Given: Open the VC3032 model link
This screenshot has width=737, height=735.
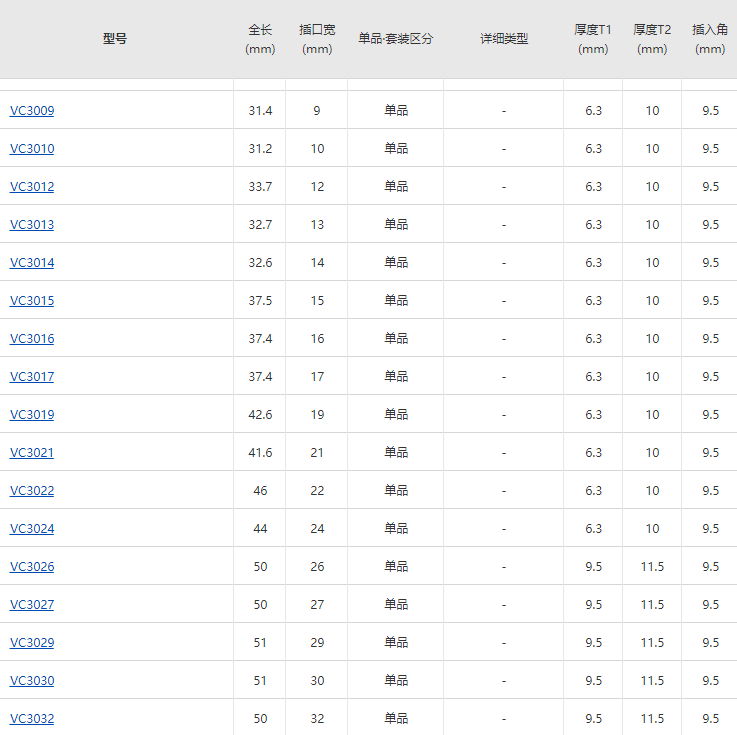Looking at the screenshot, I should (x=32, y=719).
